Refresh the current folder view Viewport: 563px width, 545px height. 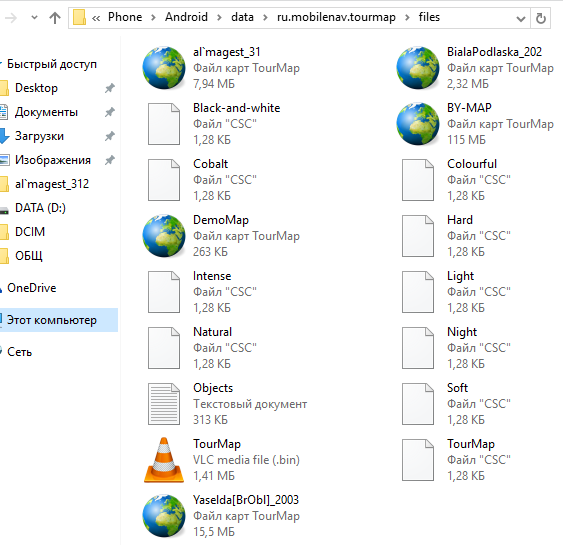(x=540, y=18)
